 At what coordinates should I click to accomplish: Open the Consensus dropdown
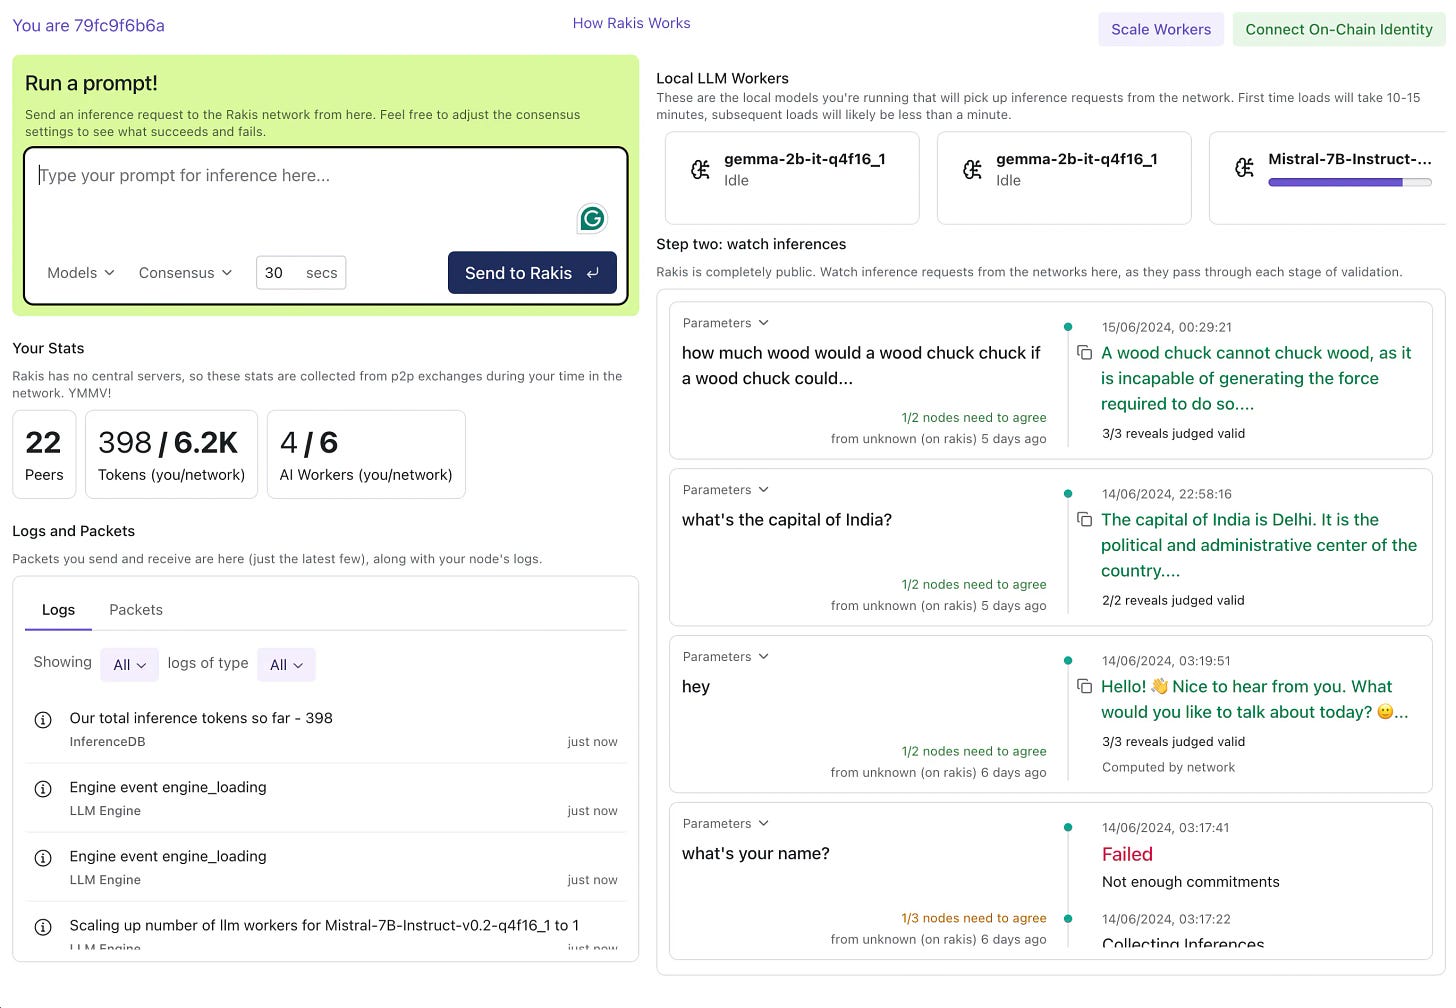click(x=185, y=273)
